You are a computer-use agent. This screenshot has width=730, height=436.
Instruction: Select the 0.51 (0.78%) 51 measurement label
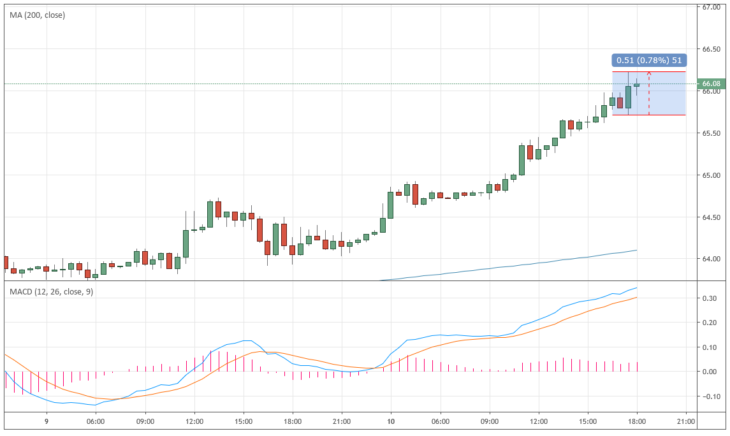pos(649,60)
